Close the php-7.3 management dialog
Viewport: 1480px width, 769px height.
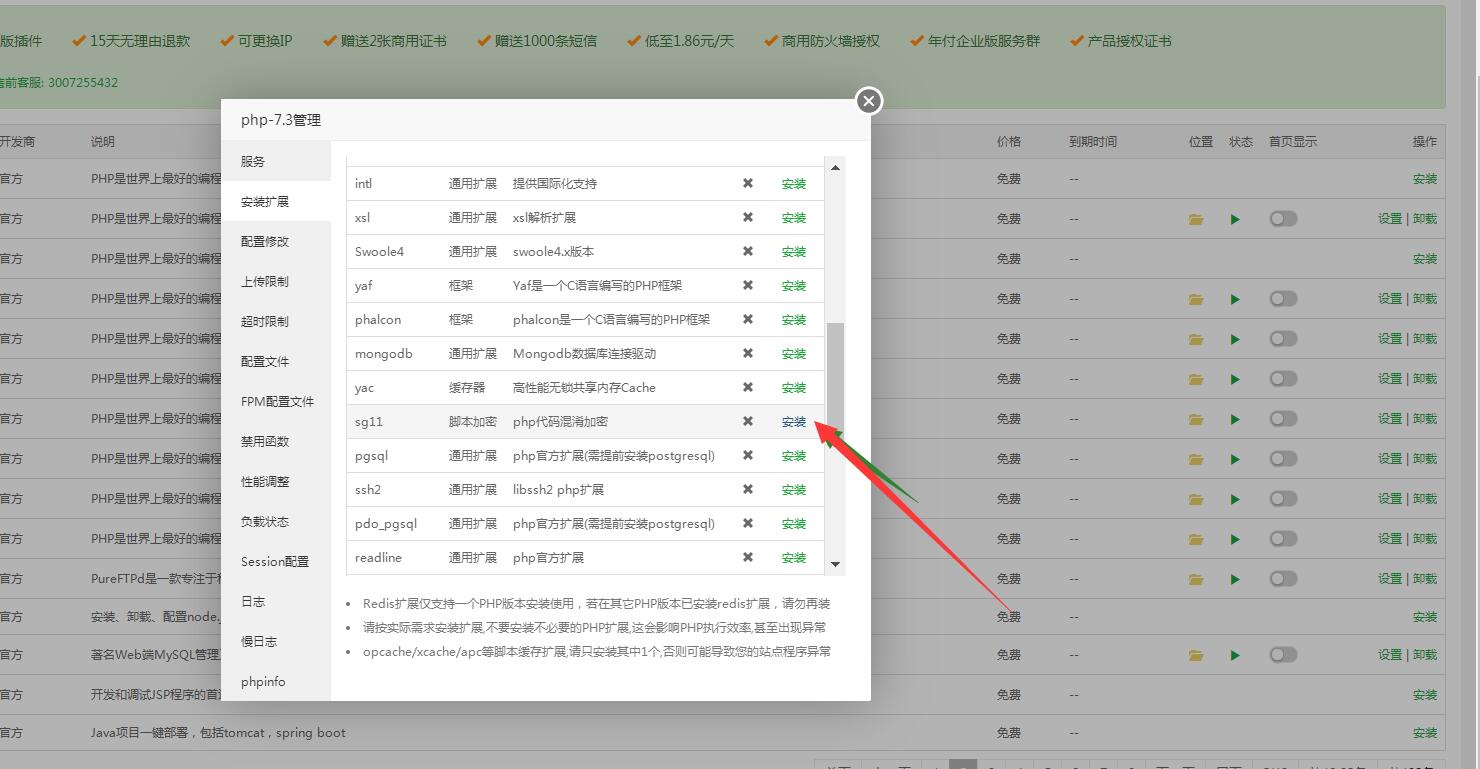coord(869,101)
